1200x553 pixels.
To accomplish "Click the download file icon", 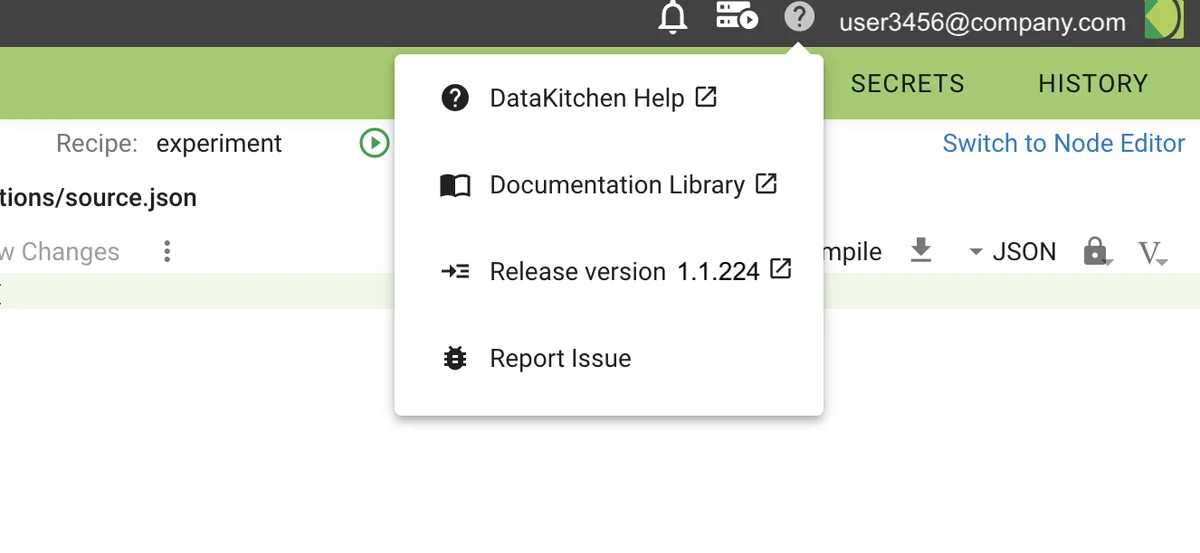I will point(921,251).
